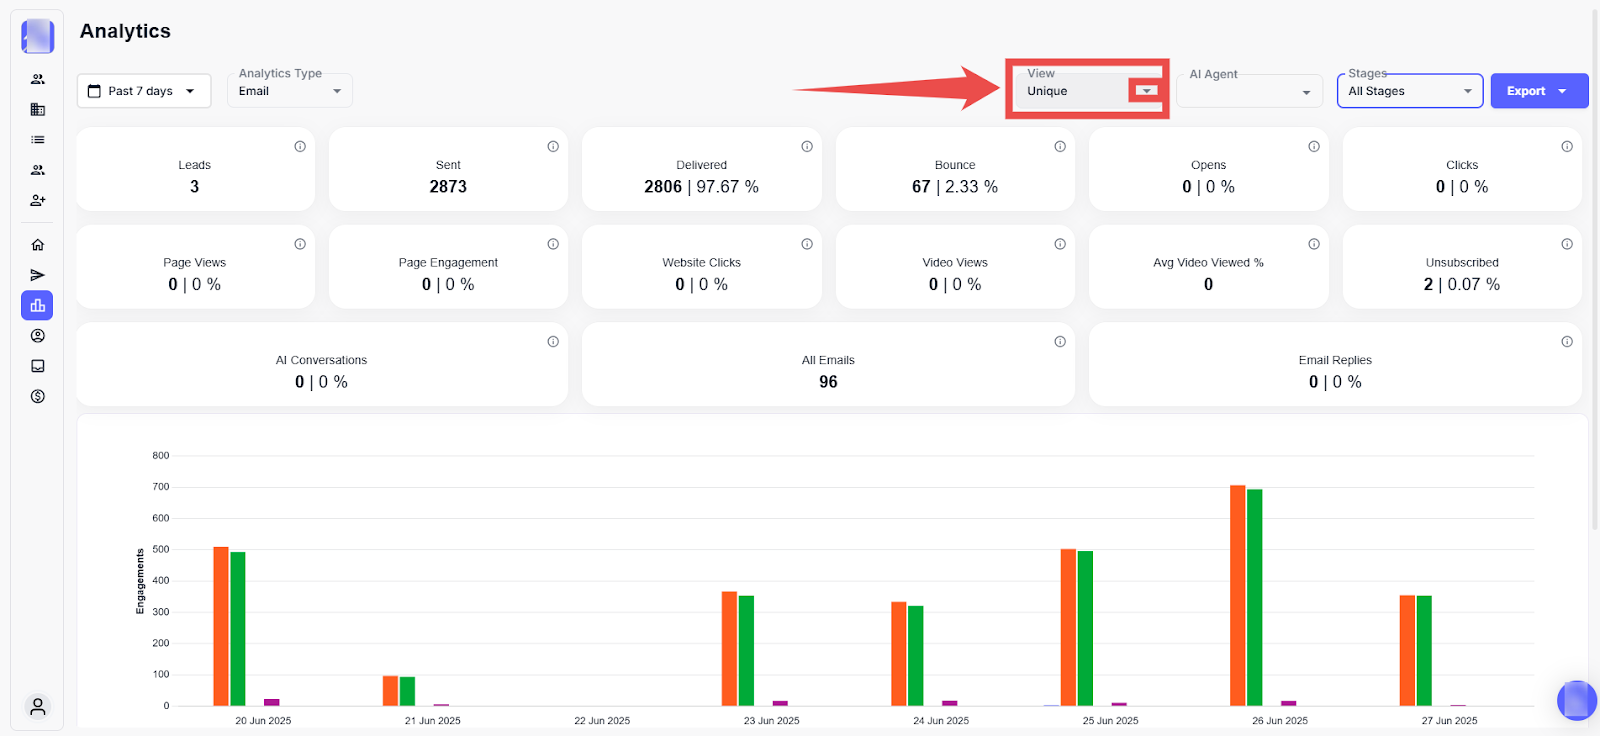Click the info icon on the Unsubscribed card
The image size is (1600, 736).
(1567, 244)
